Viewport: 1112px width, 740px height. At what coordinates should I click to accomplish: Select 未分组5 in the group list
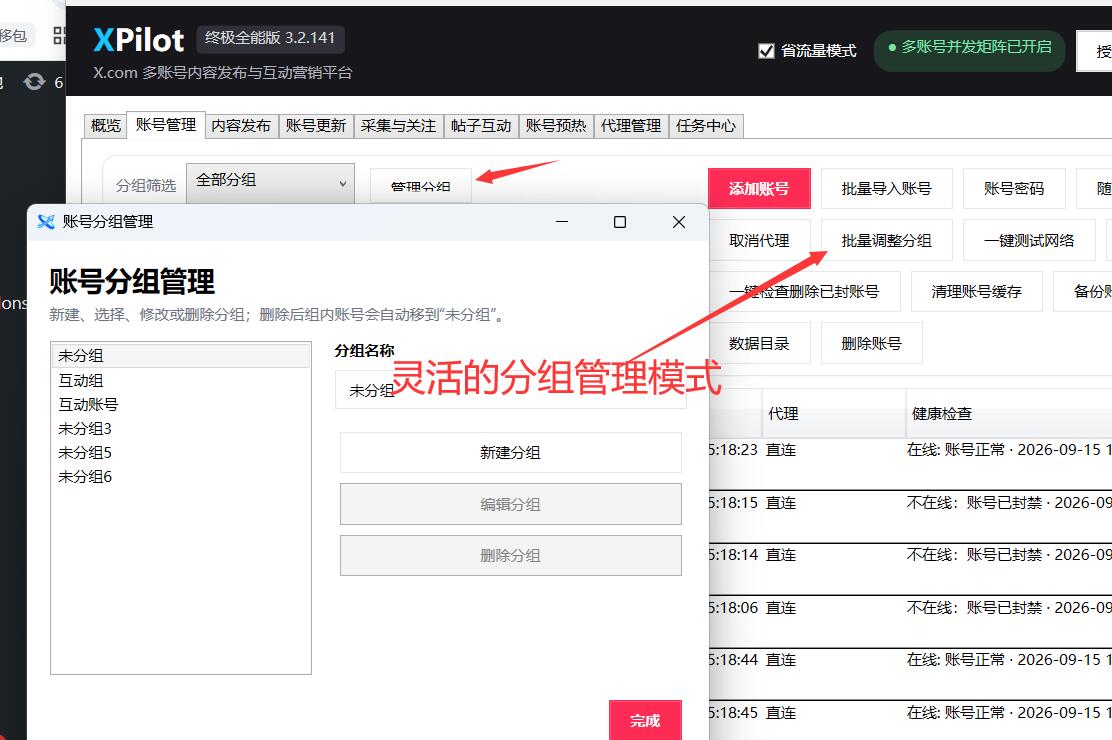[x=181, y=453]
